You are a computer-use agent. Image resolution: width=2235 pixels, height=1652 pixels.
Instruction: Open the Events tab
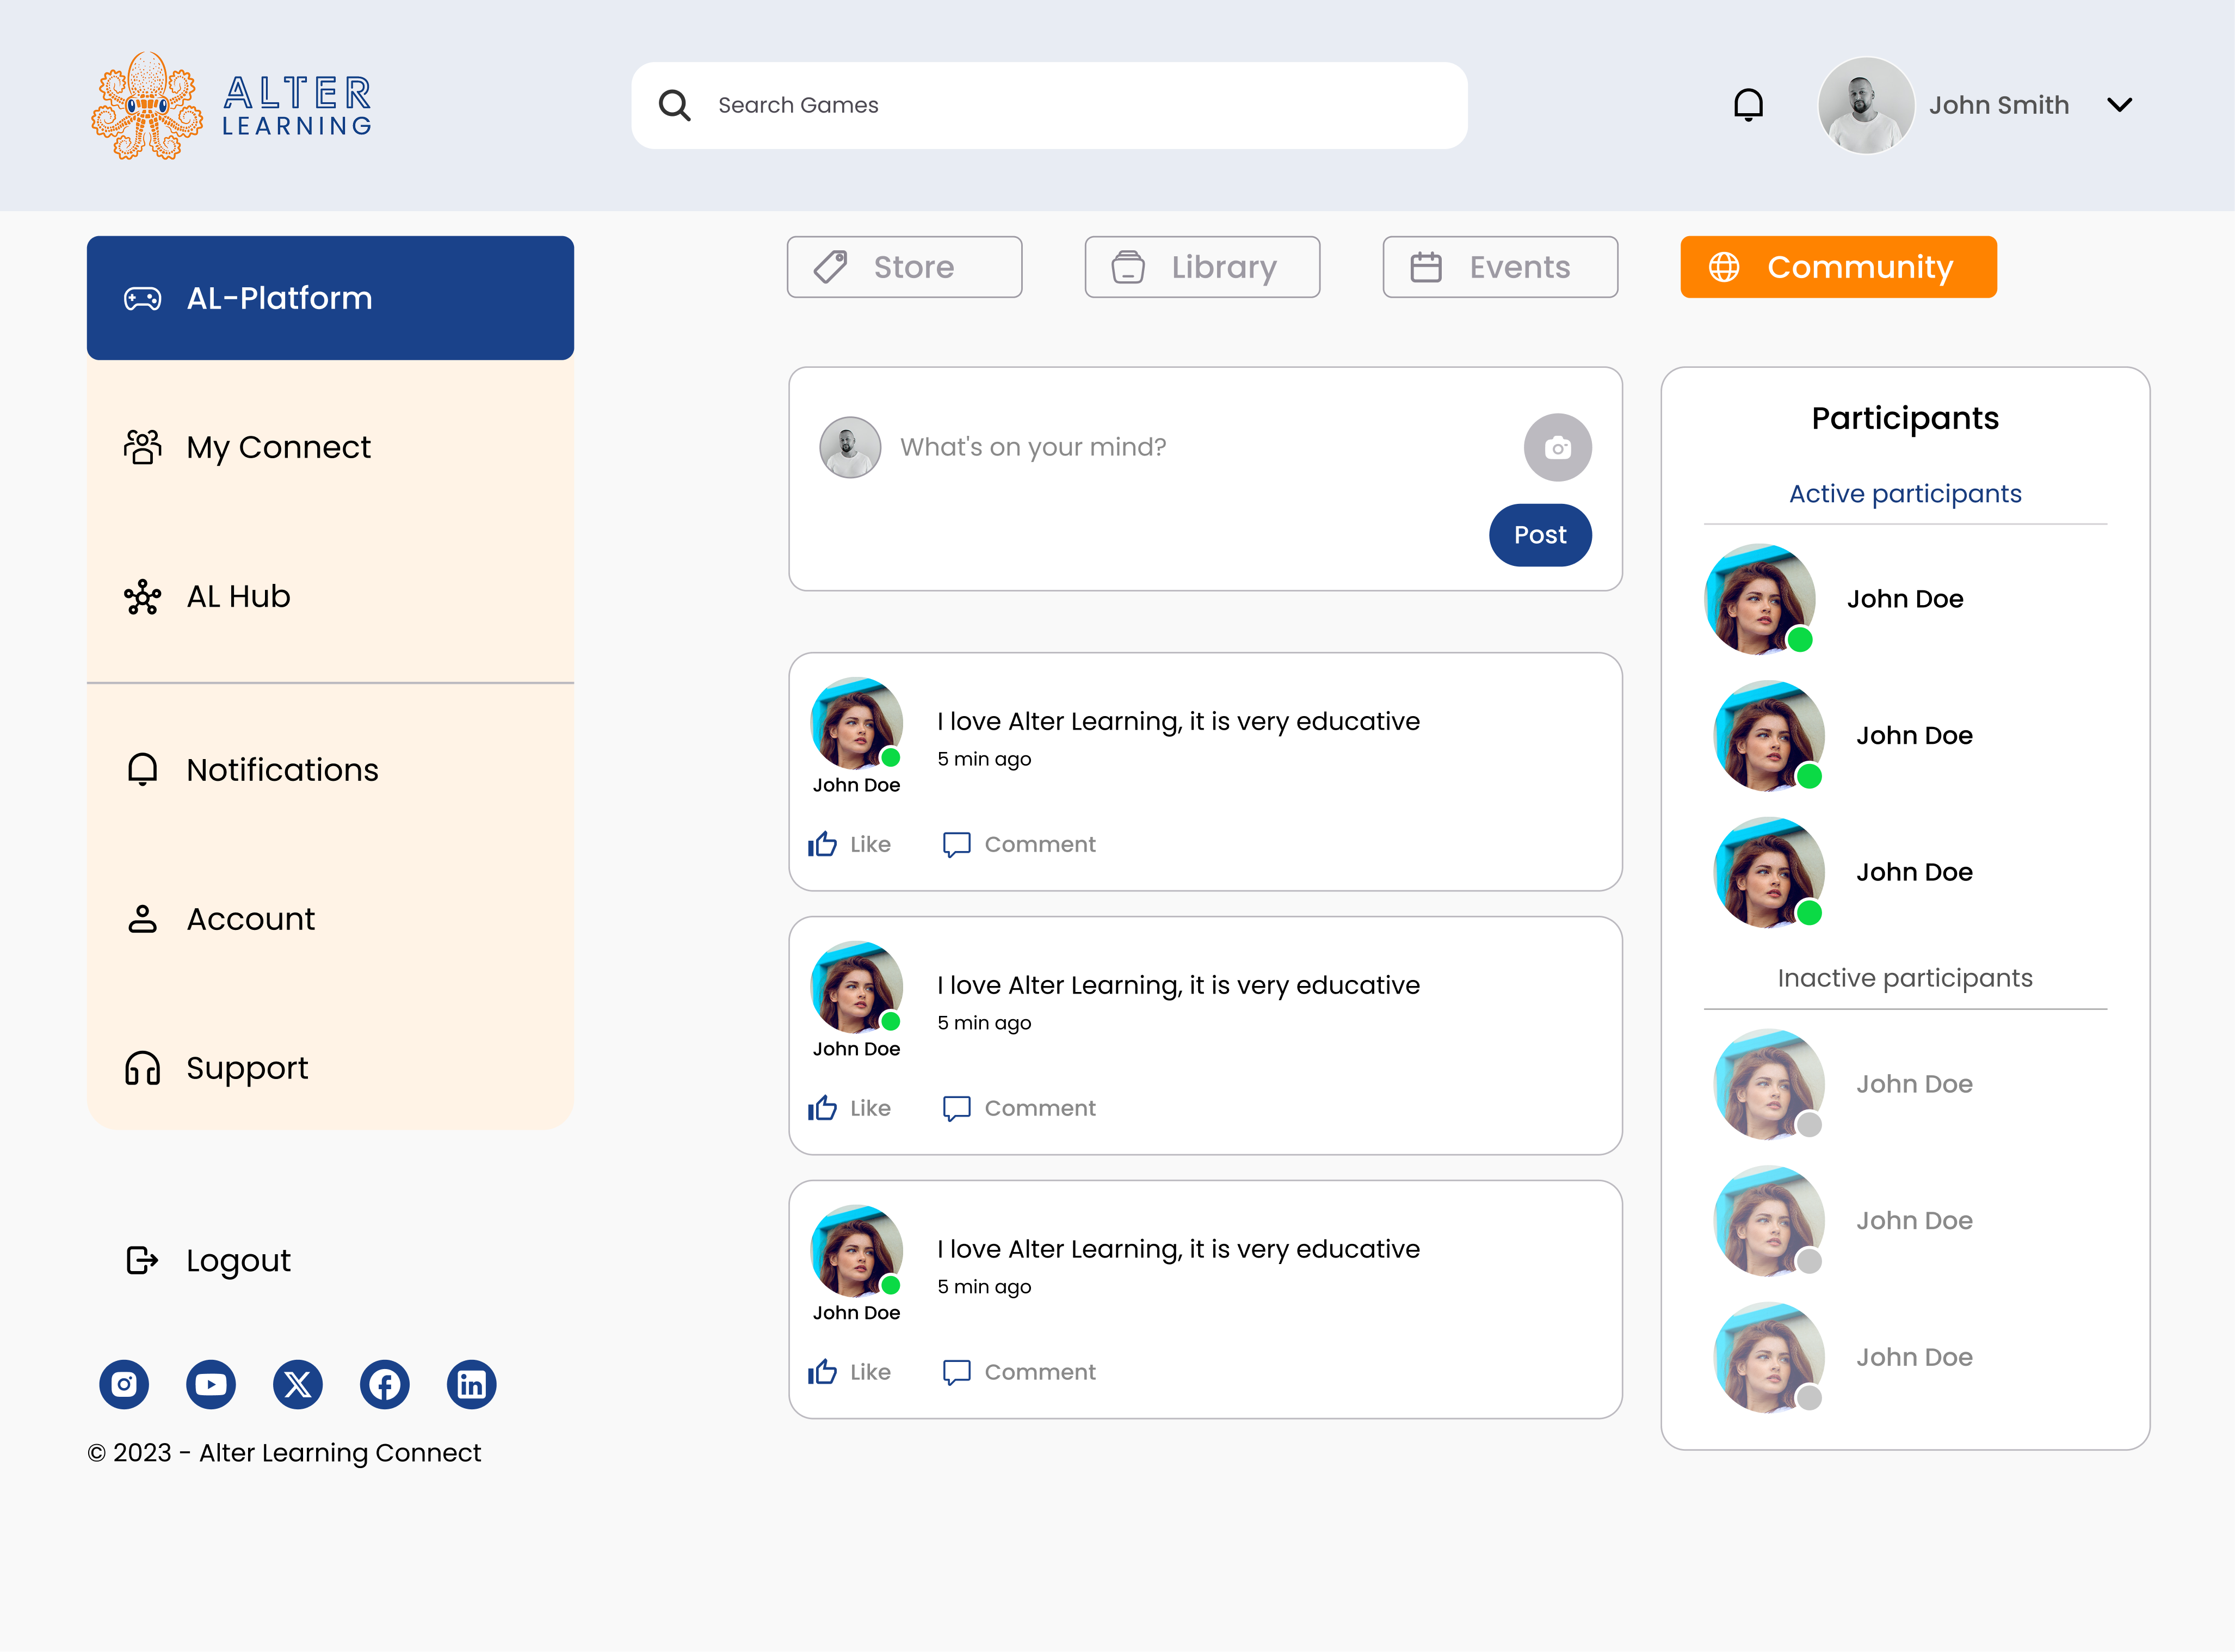pos(1499,266)
